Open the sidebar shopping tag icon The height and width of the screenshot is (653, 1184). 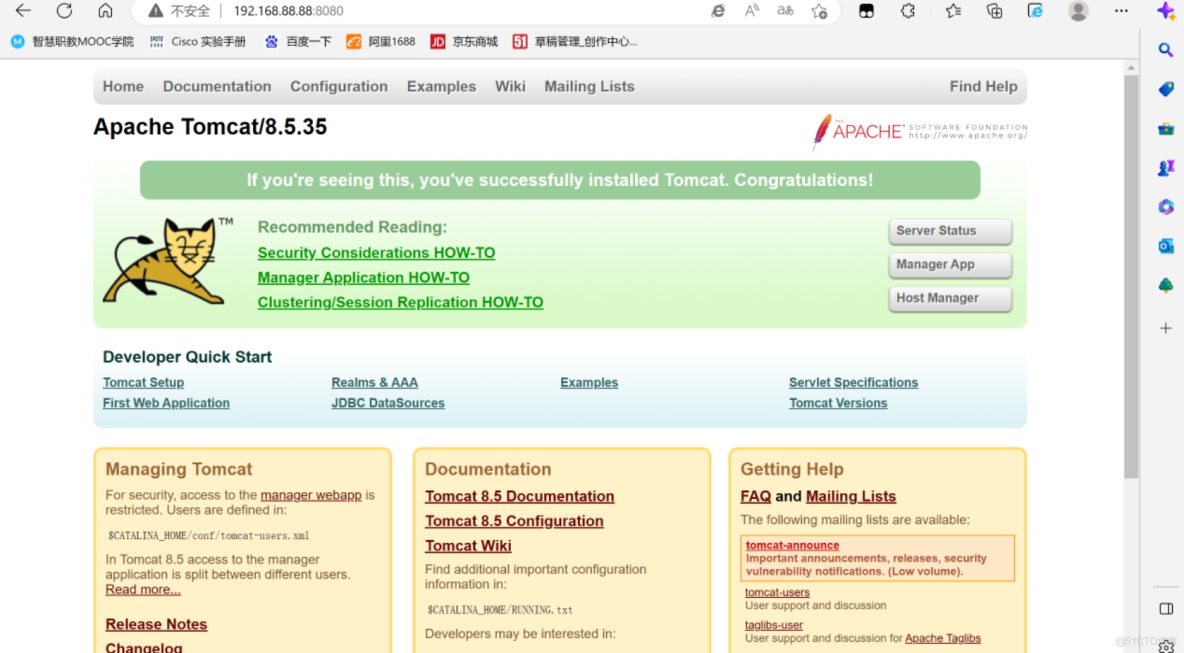1166,89
